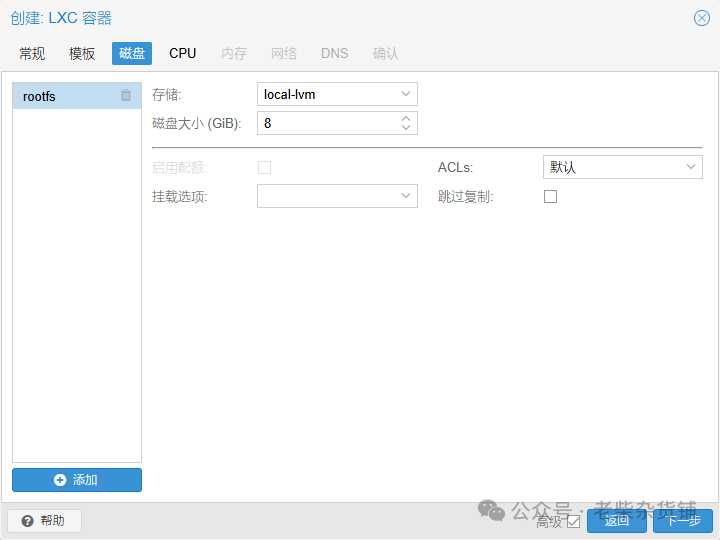Decrease disk size with down arrow
Image resolution: width=720 pixels, height=540 pixels.
pyautogui.click(x=405, y=127)
